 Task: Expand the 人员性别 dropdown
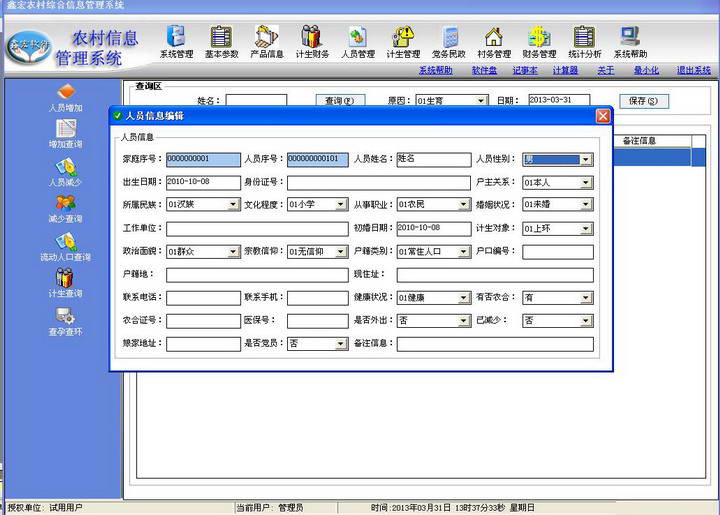point(585,160)
